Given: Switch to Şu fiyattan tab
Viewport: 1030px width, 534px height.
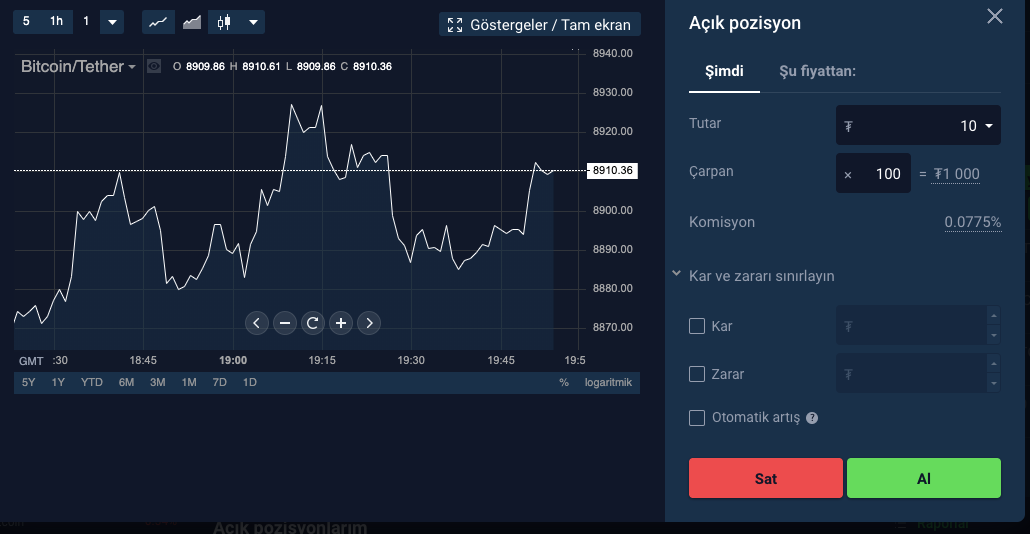Looking at the screenshot, I should [817, 71].
